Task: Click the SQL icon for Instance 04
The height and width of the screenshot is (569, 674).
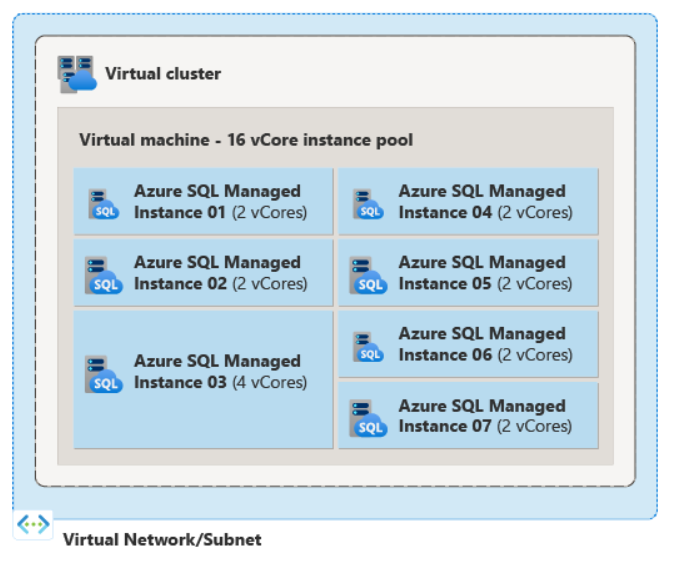Action: (x=368, y=204)
